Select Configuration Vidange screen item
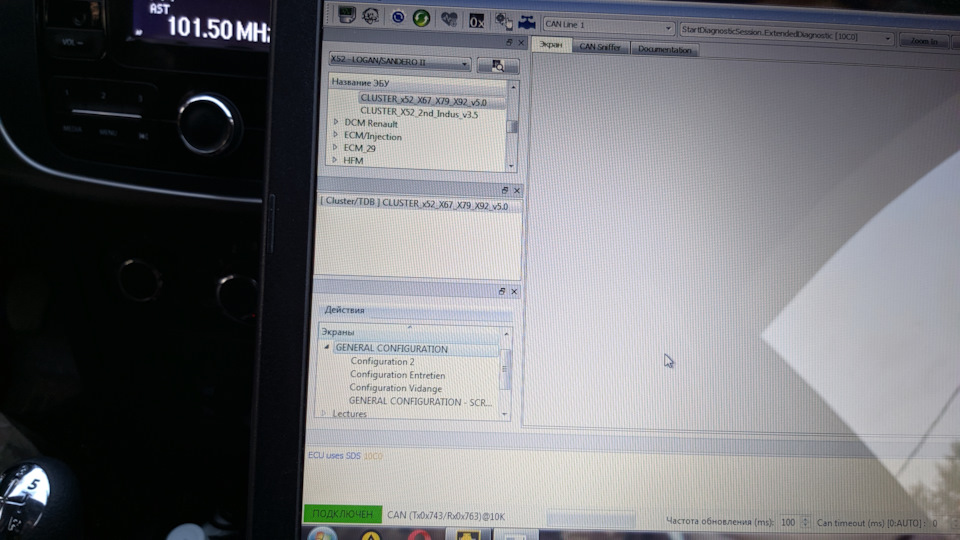This screenshot has height=540, width=960. point(395,388)
